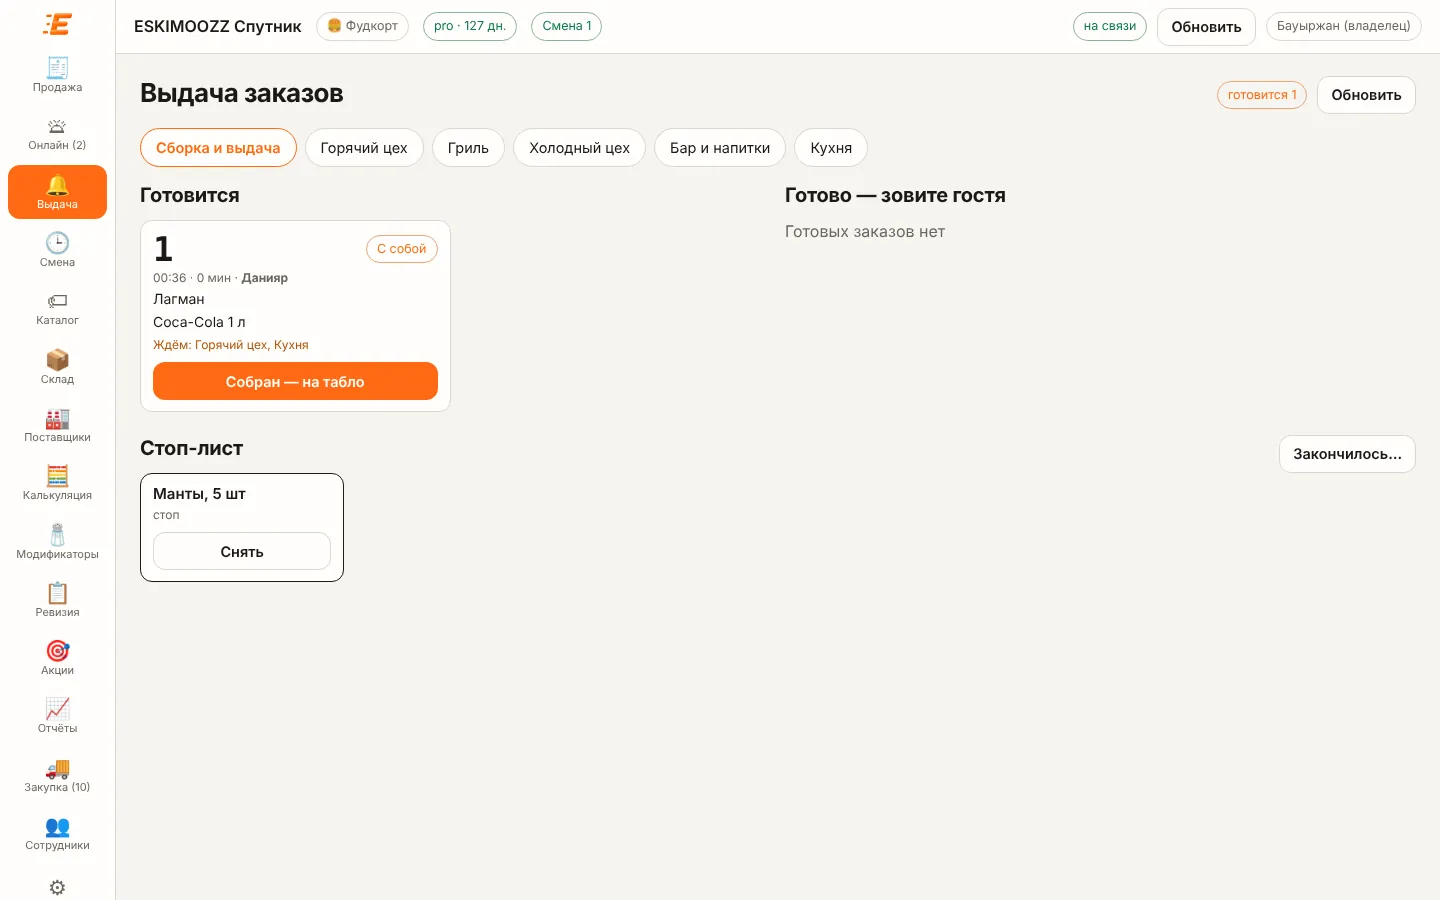Switch to the Горячий цех tab
Viewport: 1440px width, 900px height.
(364, 148)
